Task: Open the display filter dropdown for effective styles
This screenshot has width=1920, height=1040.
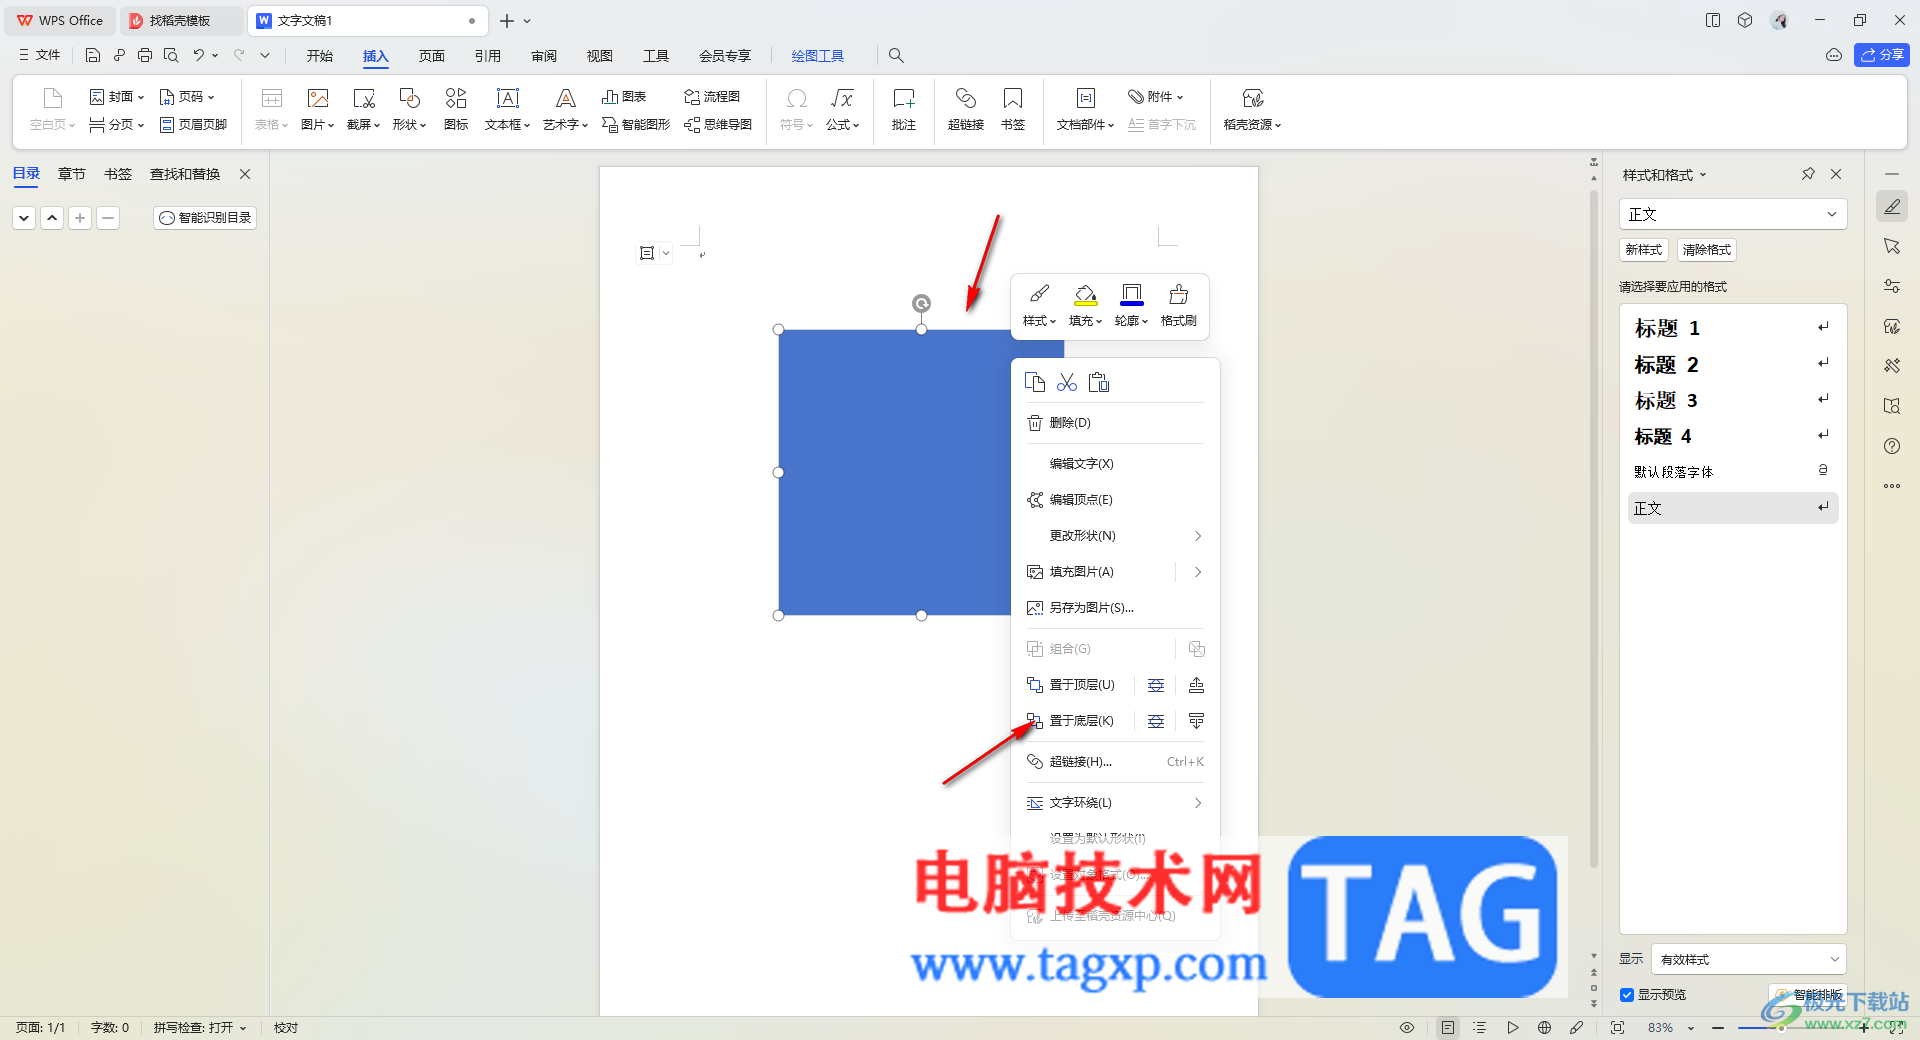Action: pos(1748,959)
